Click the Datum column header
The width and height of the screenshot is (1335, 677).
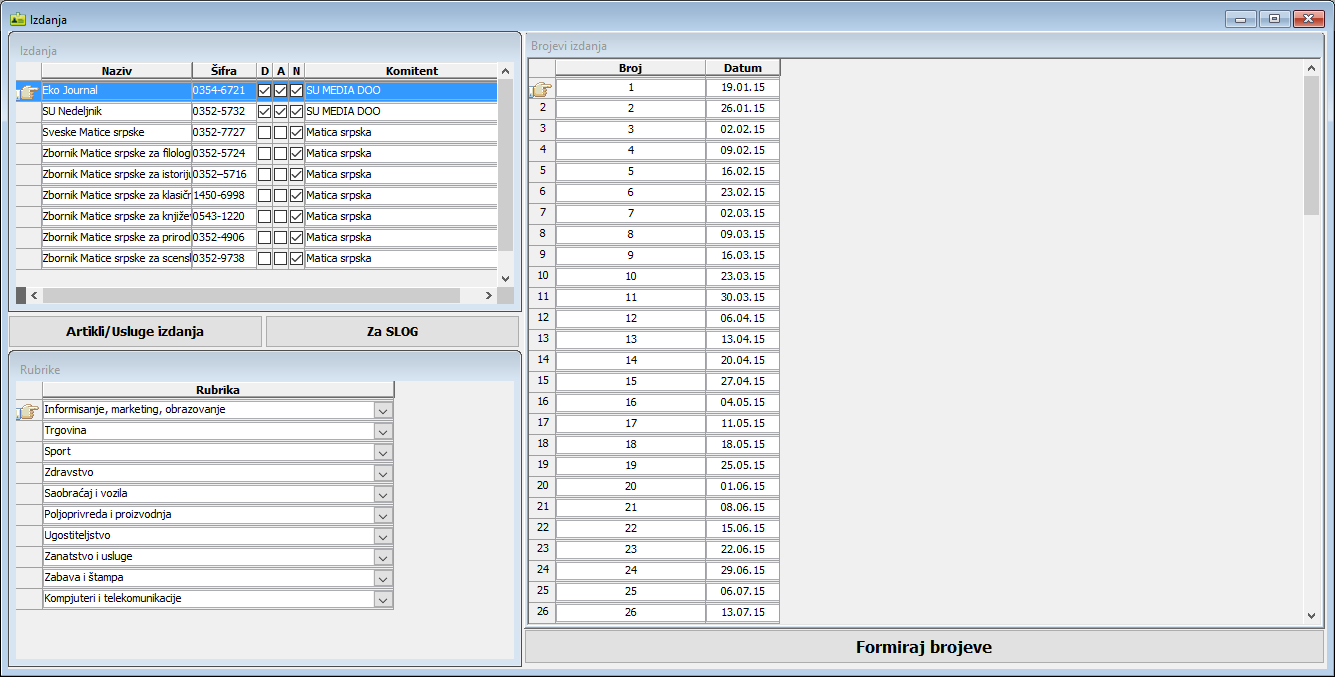(742, 68)
